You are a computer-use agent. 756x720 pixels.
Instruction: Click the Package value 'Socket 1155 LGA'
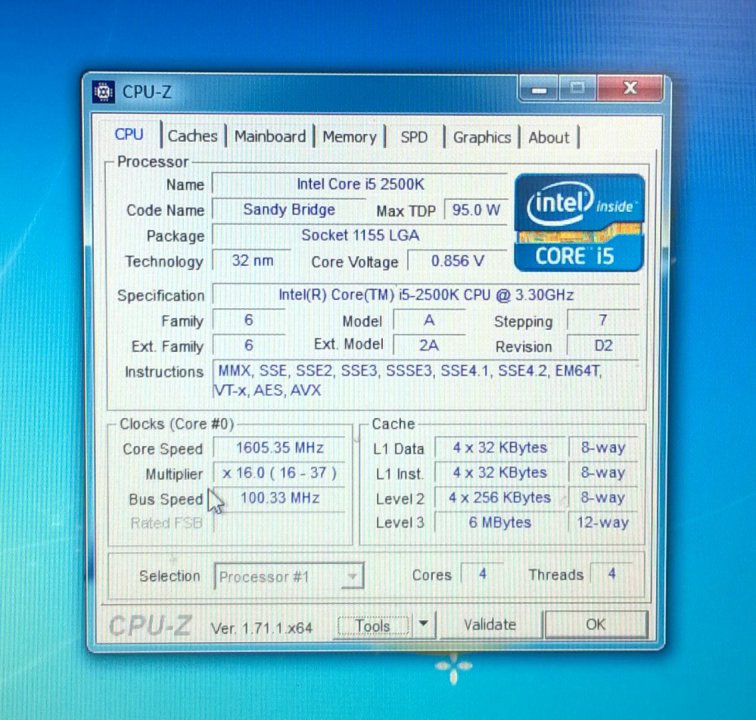(360, 235)
